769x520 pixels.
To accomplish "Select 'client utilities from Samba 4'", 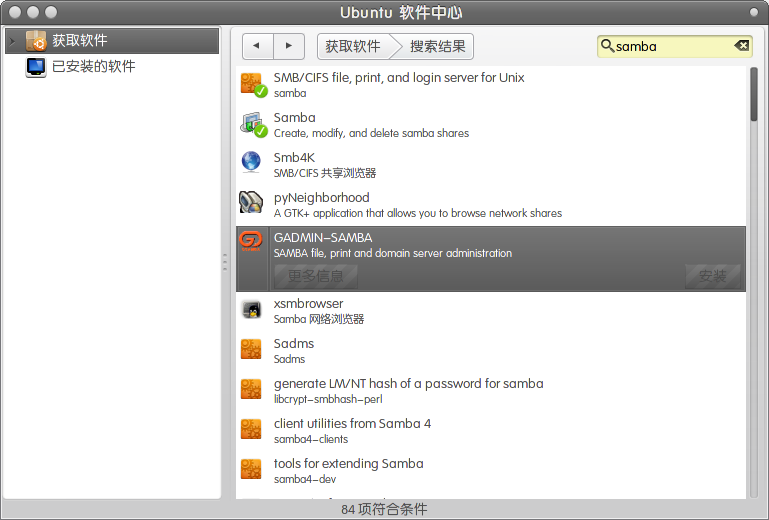I will pyautogui.click(x=352, y=423).
